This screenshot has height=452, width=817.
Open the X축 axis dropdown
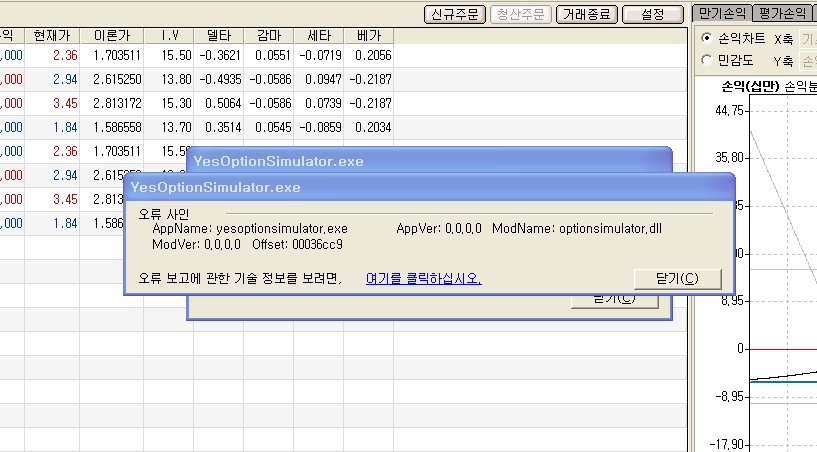pyautogui.click(x=807, y=38)
